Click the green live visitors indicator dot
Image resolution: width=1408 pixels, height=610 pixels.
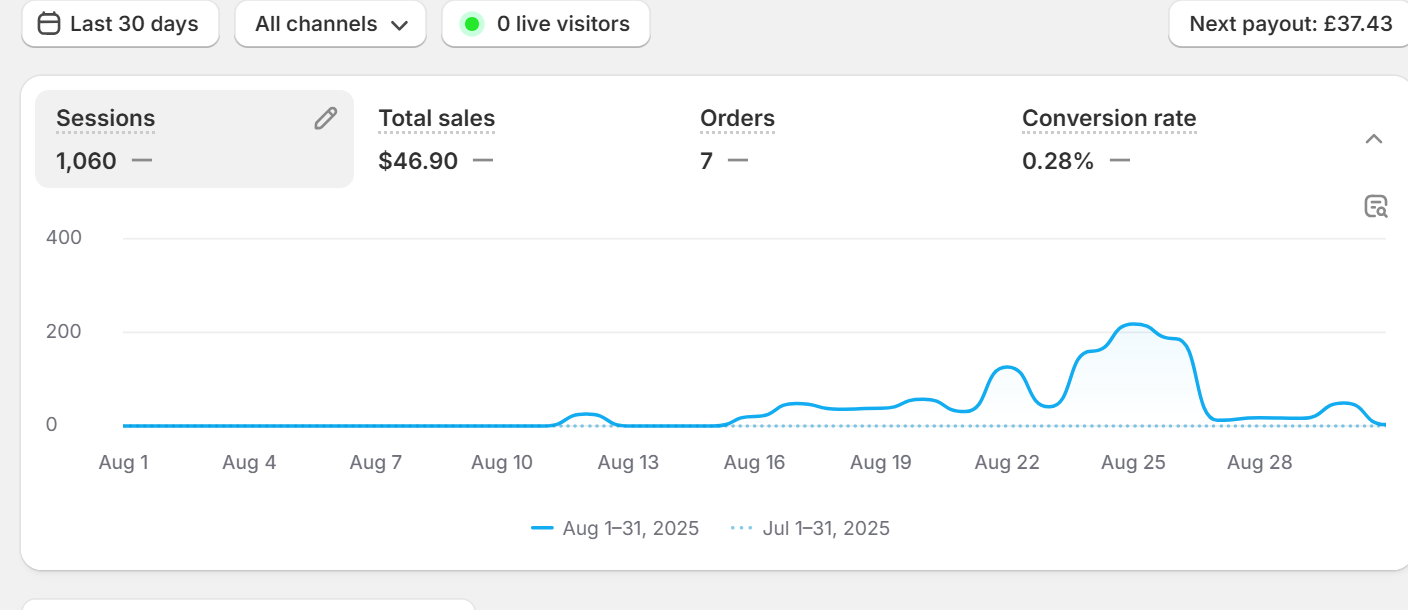coord(472,24)
